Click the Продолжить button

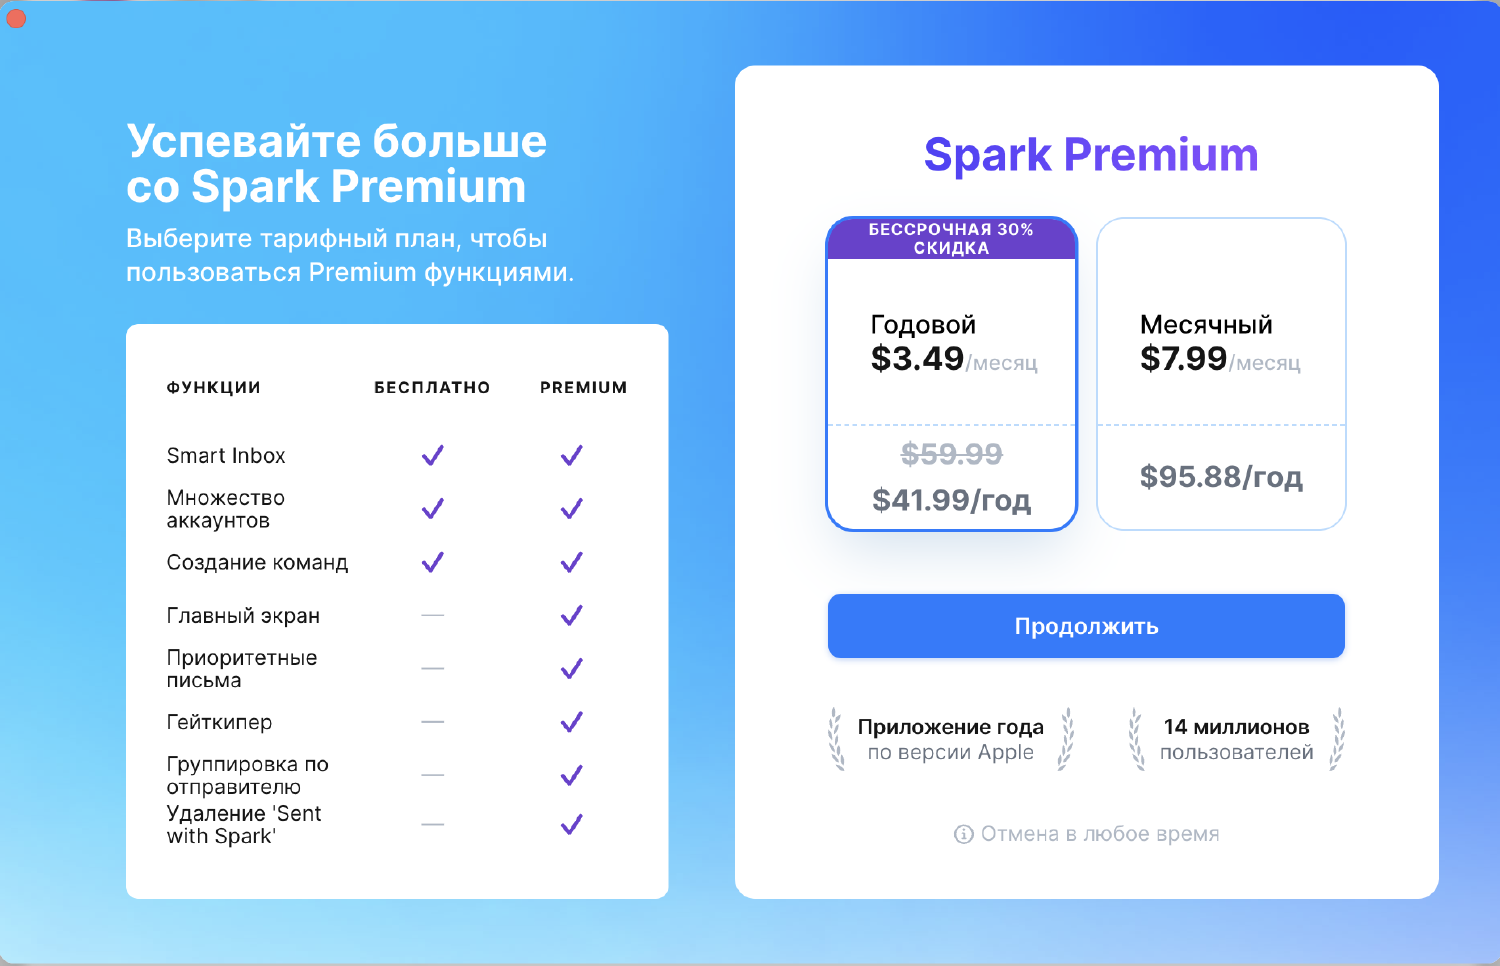(1086, 626)
